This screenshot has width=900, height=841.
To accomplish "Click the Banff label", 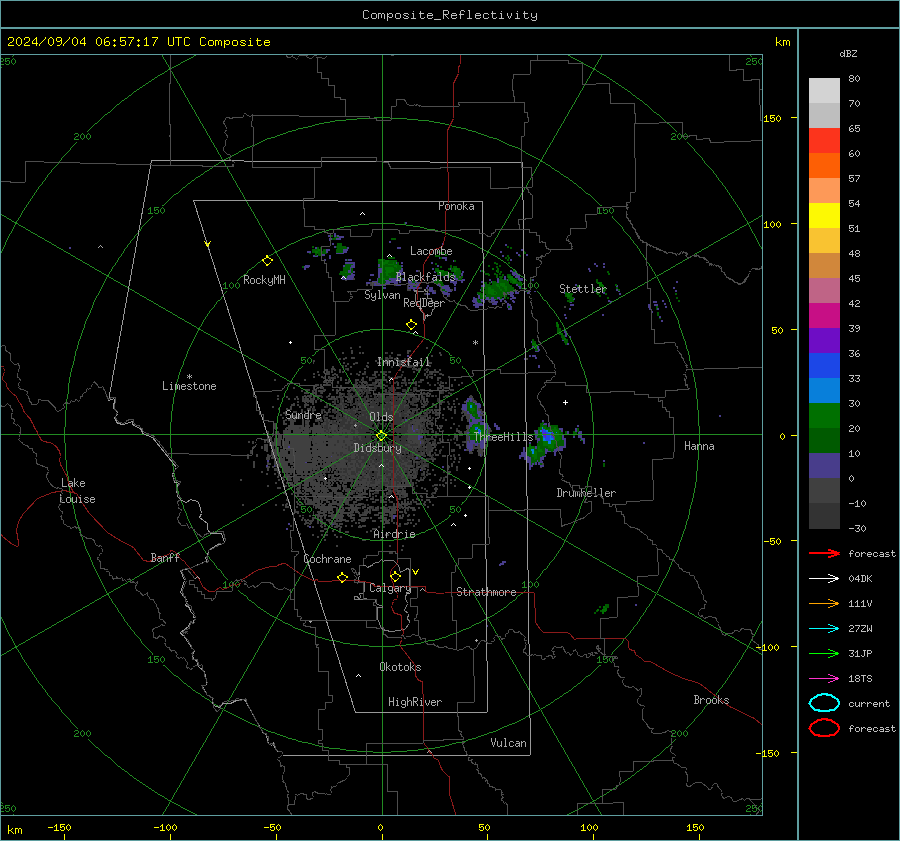I will pyautogui.click(x=165, y=558).
